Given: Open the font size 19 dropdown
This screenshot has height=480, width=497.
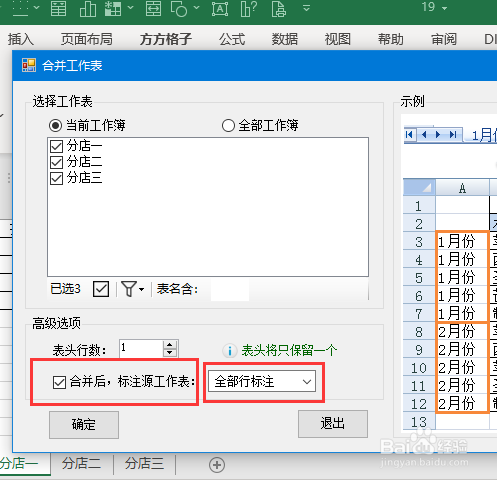Looking at the screenshot, I should [x=444, y=8].
